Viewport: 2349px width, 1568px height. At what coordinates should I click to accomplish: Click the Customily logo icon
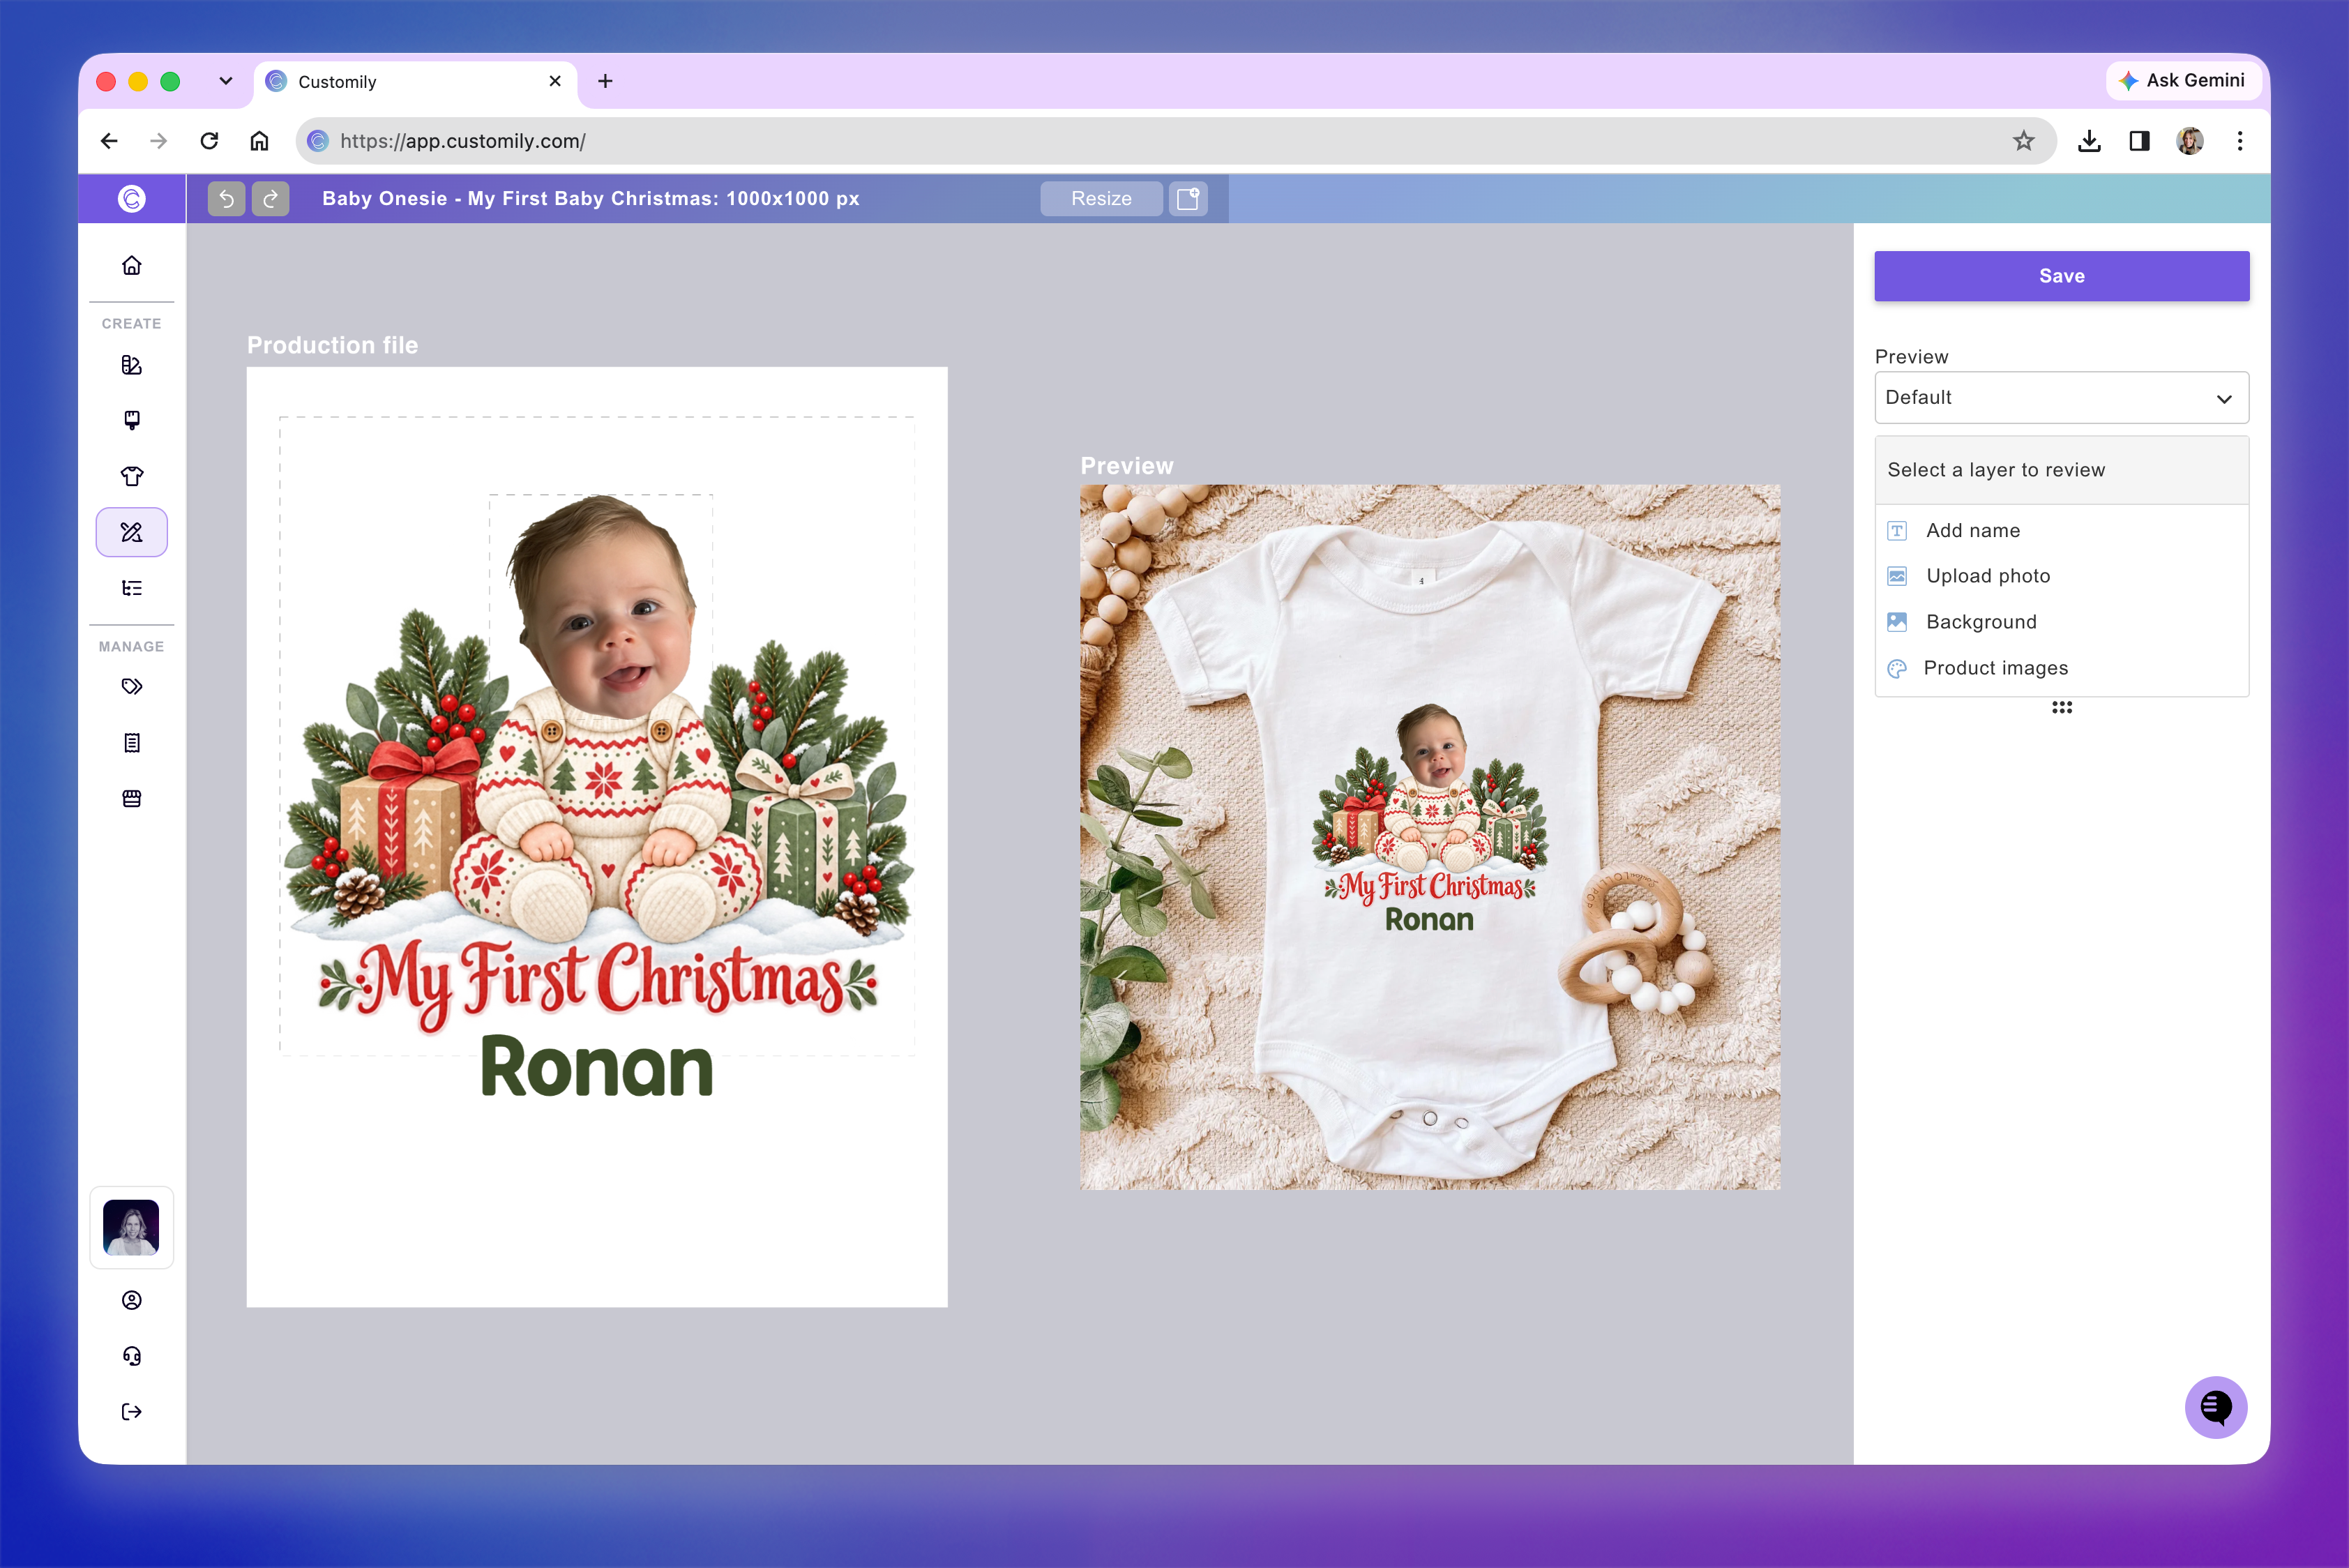coord(132,198)
